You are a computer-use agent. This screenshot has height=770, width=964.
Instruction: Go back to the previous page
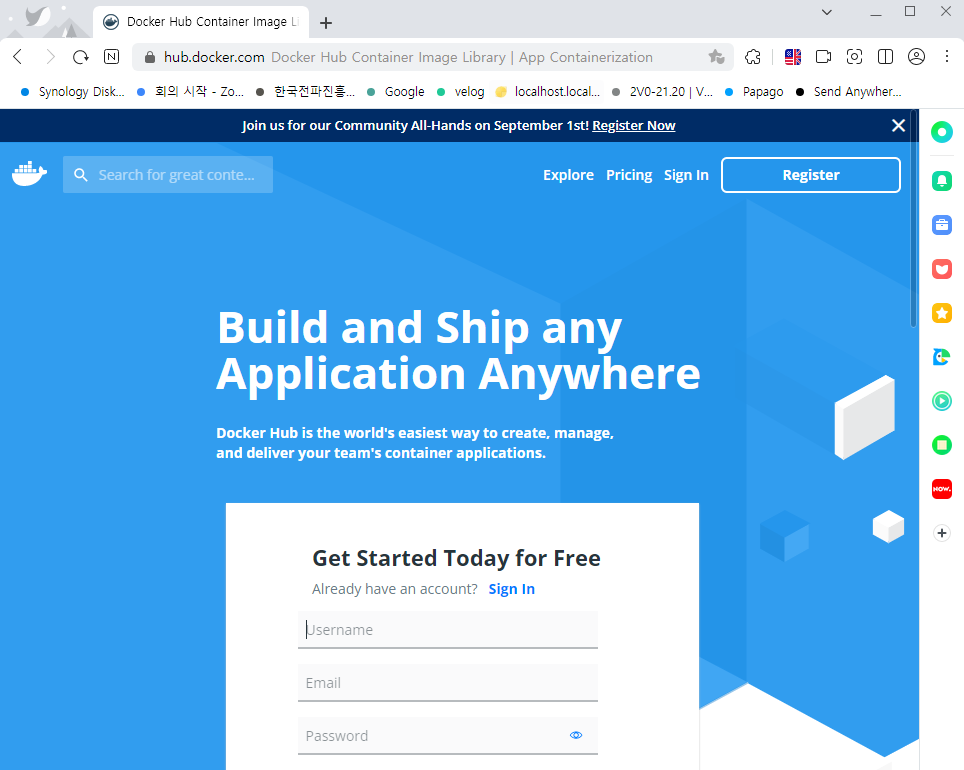click(18, 57)
